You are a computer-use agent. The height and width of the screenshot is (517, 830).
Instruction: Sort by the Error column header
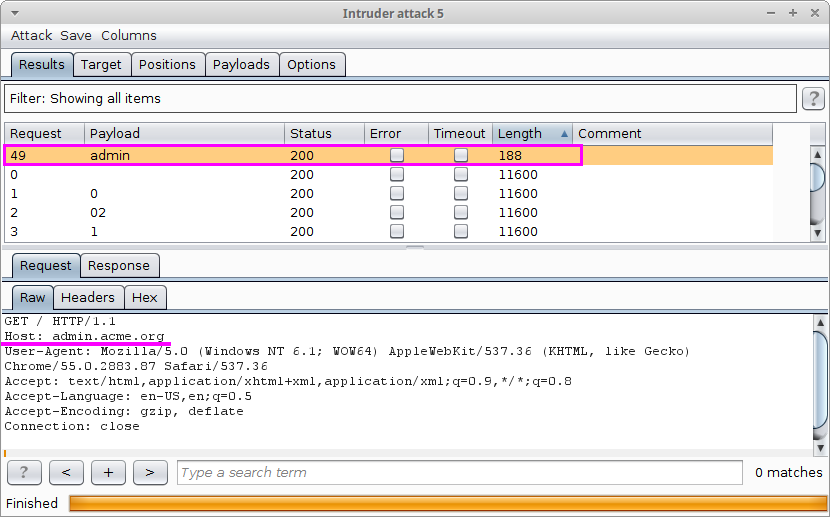pos(396,134)
